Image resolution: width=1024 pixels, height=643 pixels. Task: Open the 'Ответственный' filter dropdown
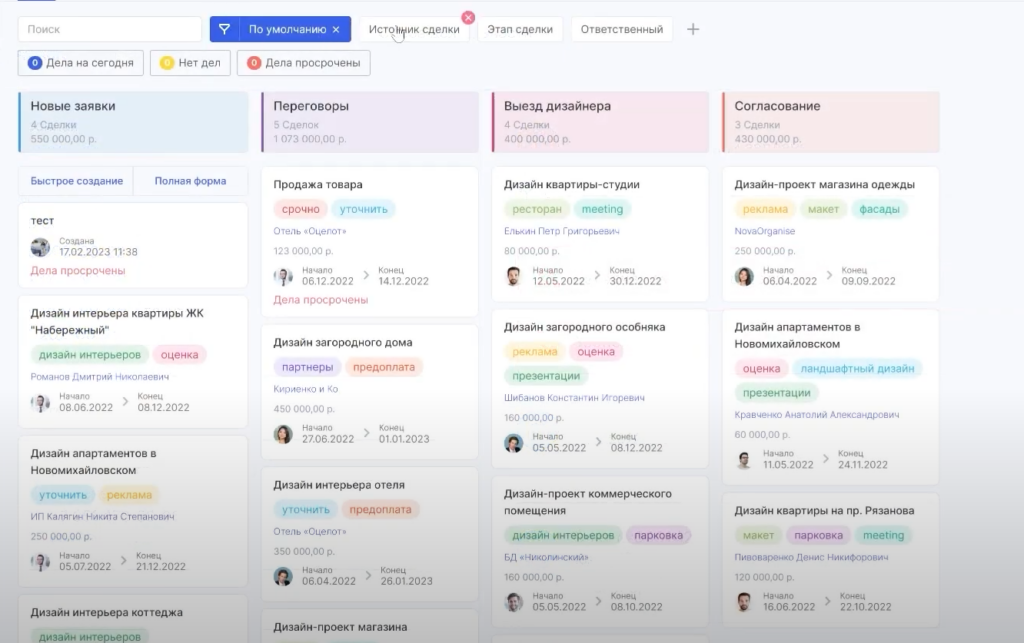[x=621, y=30]
